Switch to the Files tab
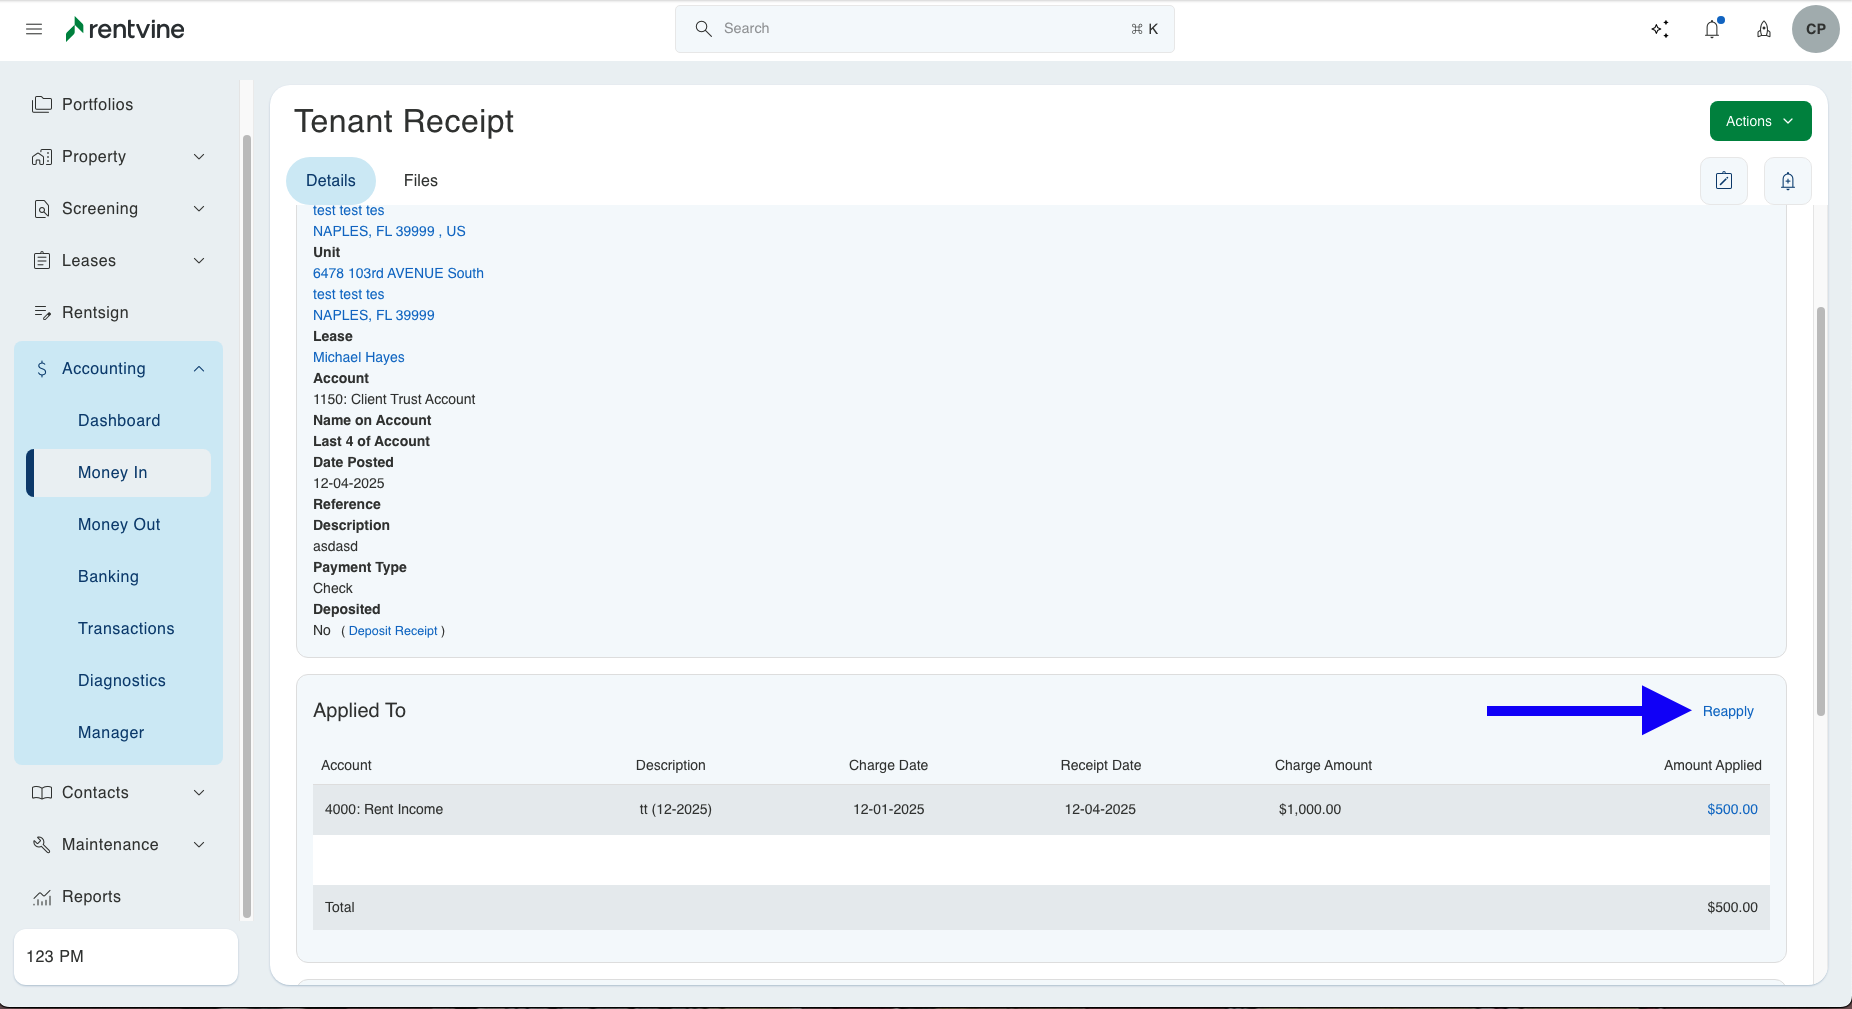 420,181
